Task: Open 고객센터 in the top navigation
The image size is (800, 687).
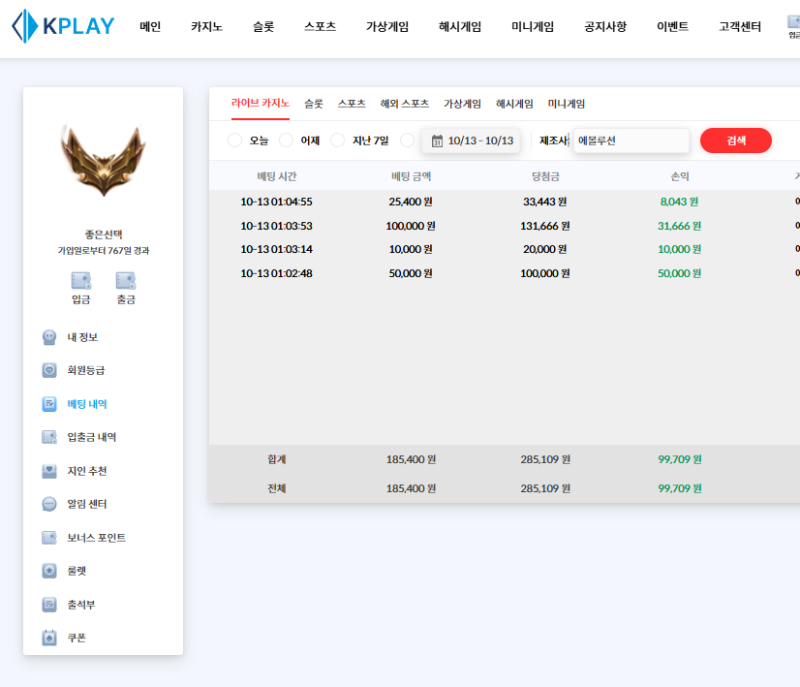Action: (x=739, y=27)
